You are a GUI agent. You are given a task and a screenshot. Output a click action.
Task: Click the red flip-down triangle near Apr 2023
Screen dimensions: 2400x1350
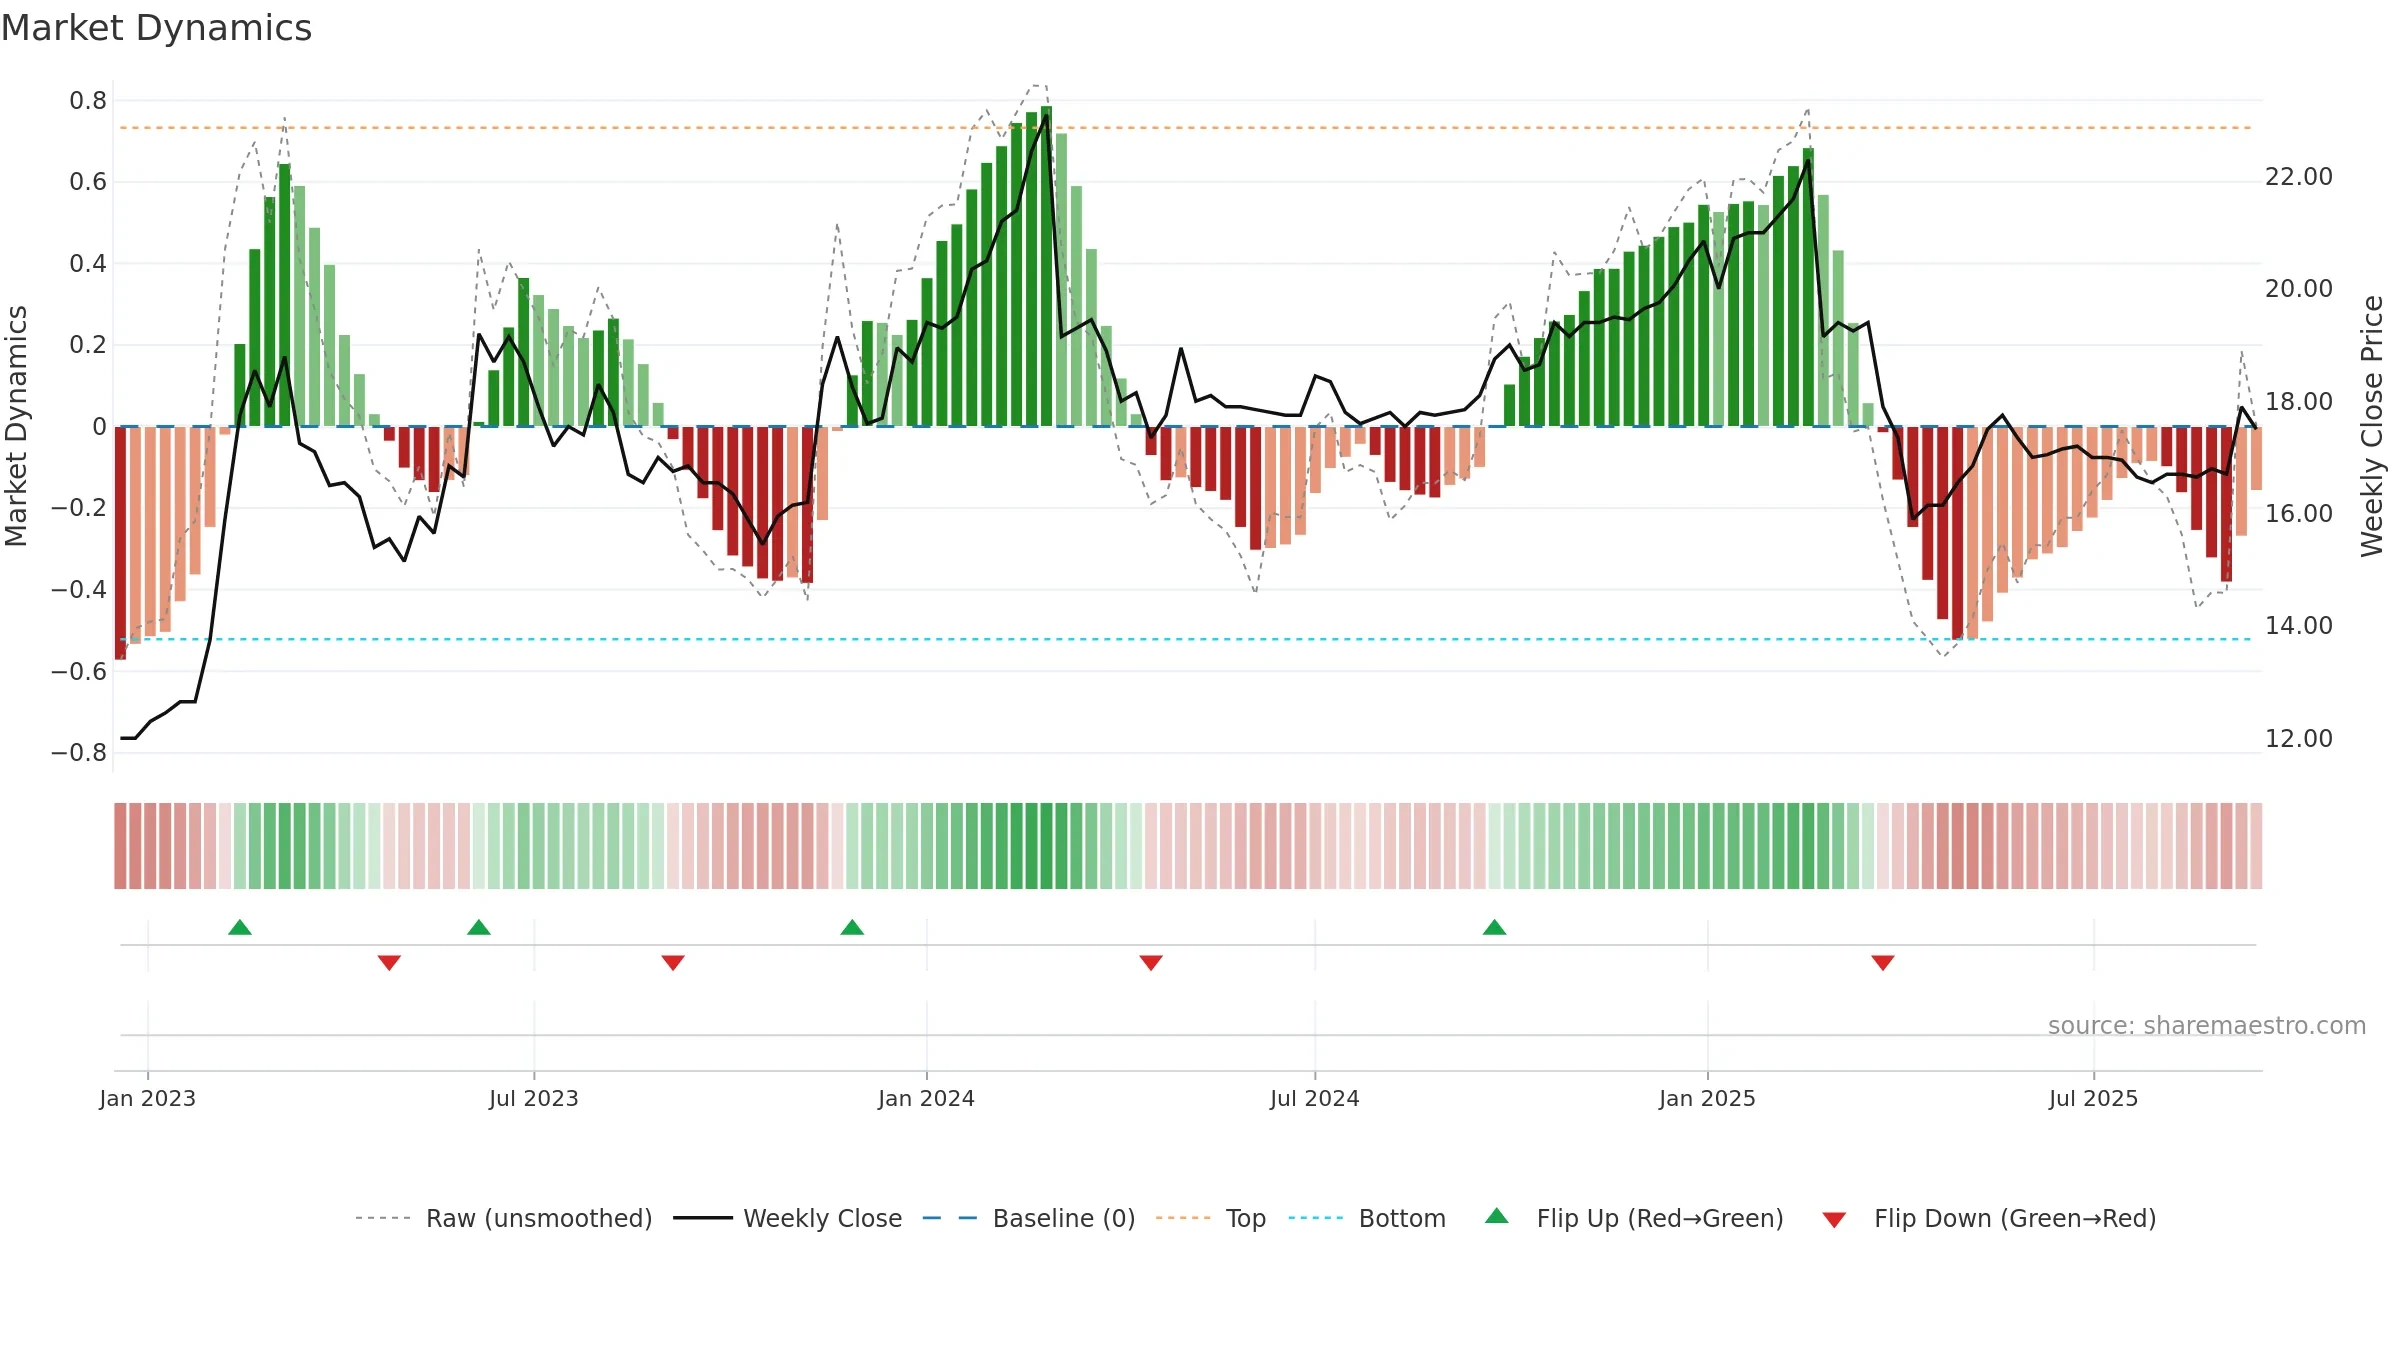click(x=389, y=962)
